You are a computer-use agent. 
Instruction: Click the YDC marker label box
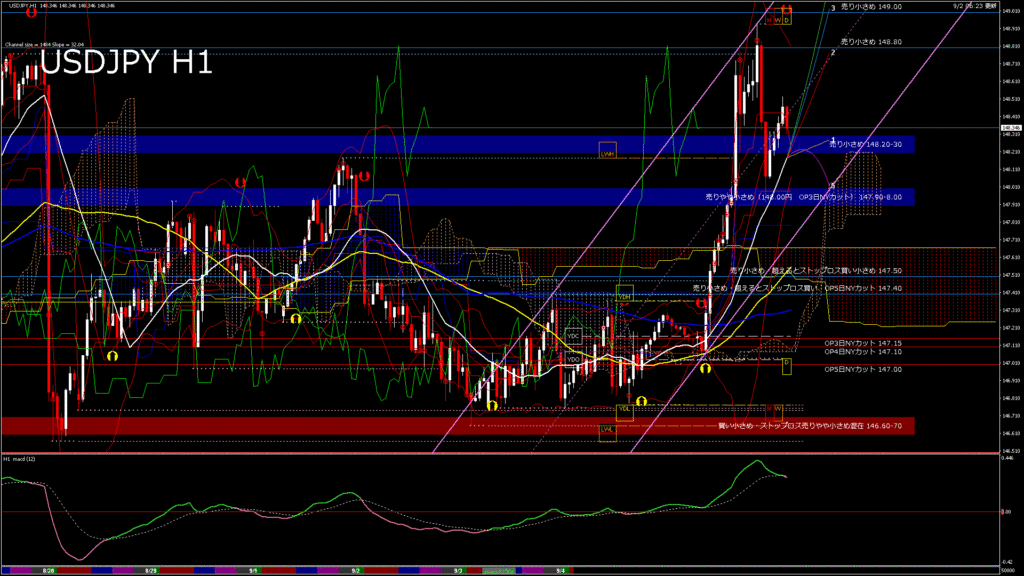click(573, 336)
